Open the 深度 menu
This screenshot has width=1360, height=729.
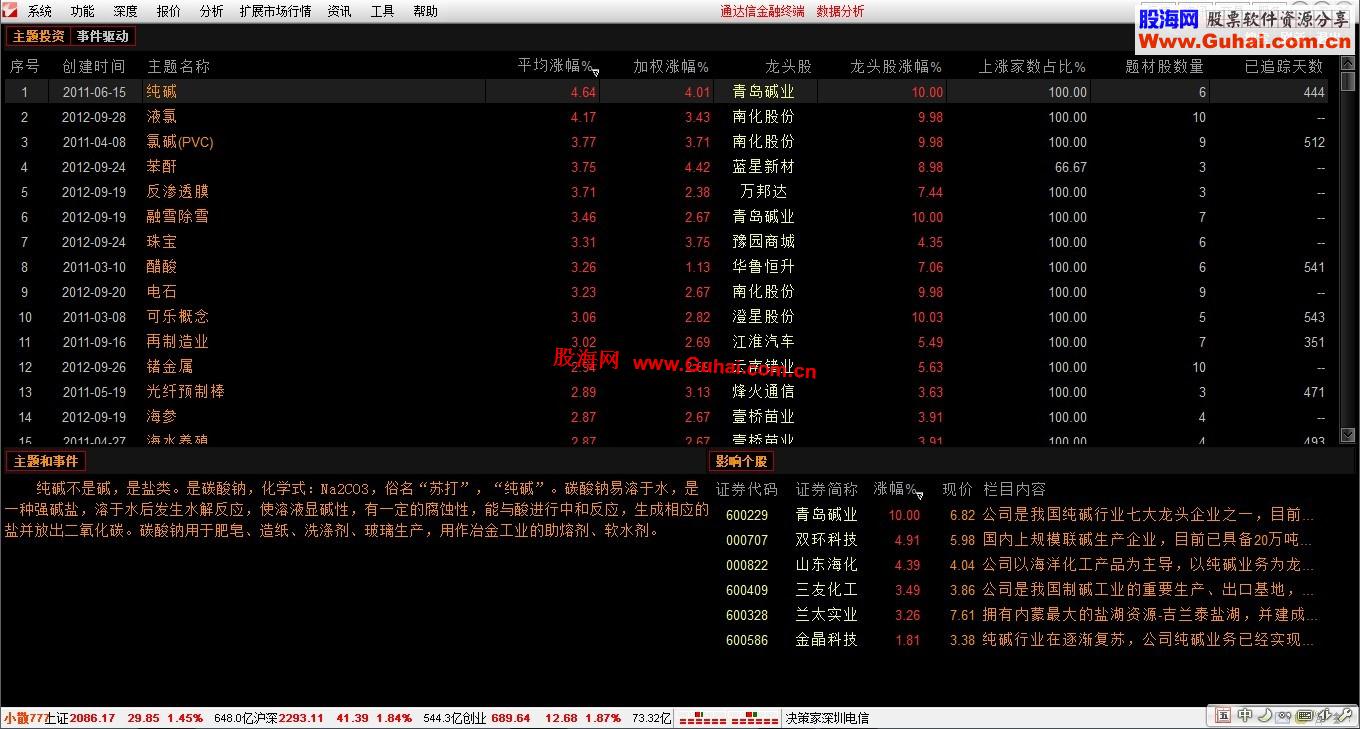126,11
